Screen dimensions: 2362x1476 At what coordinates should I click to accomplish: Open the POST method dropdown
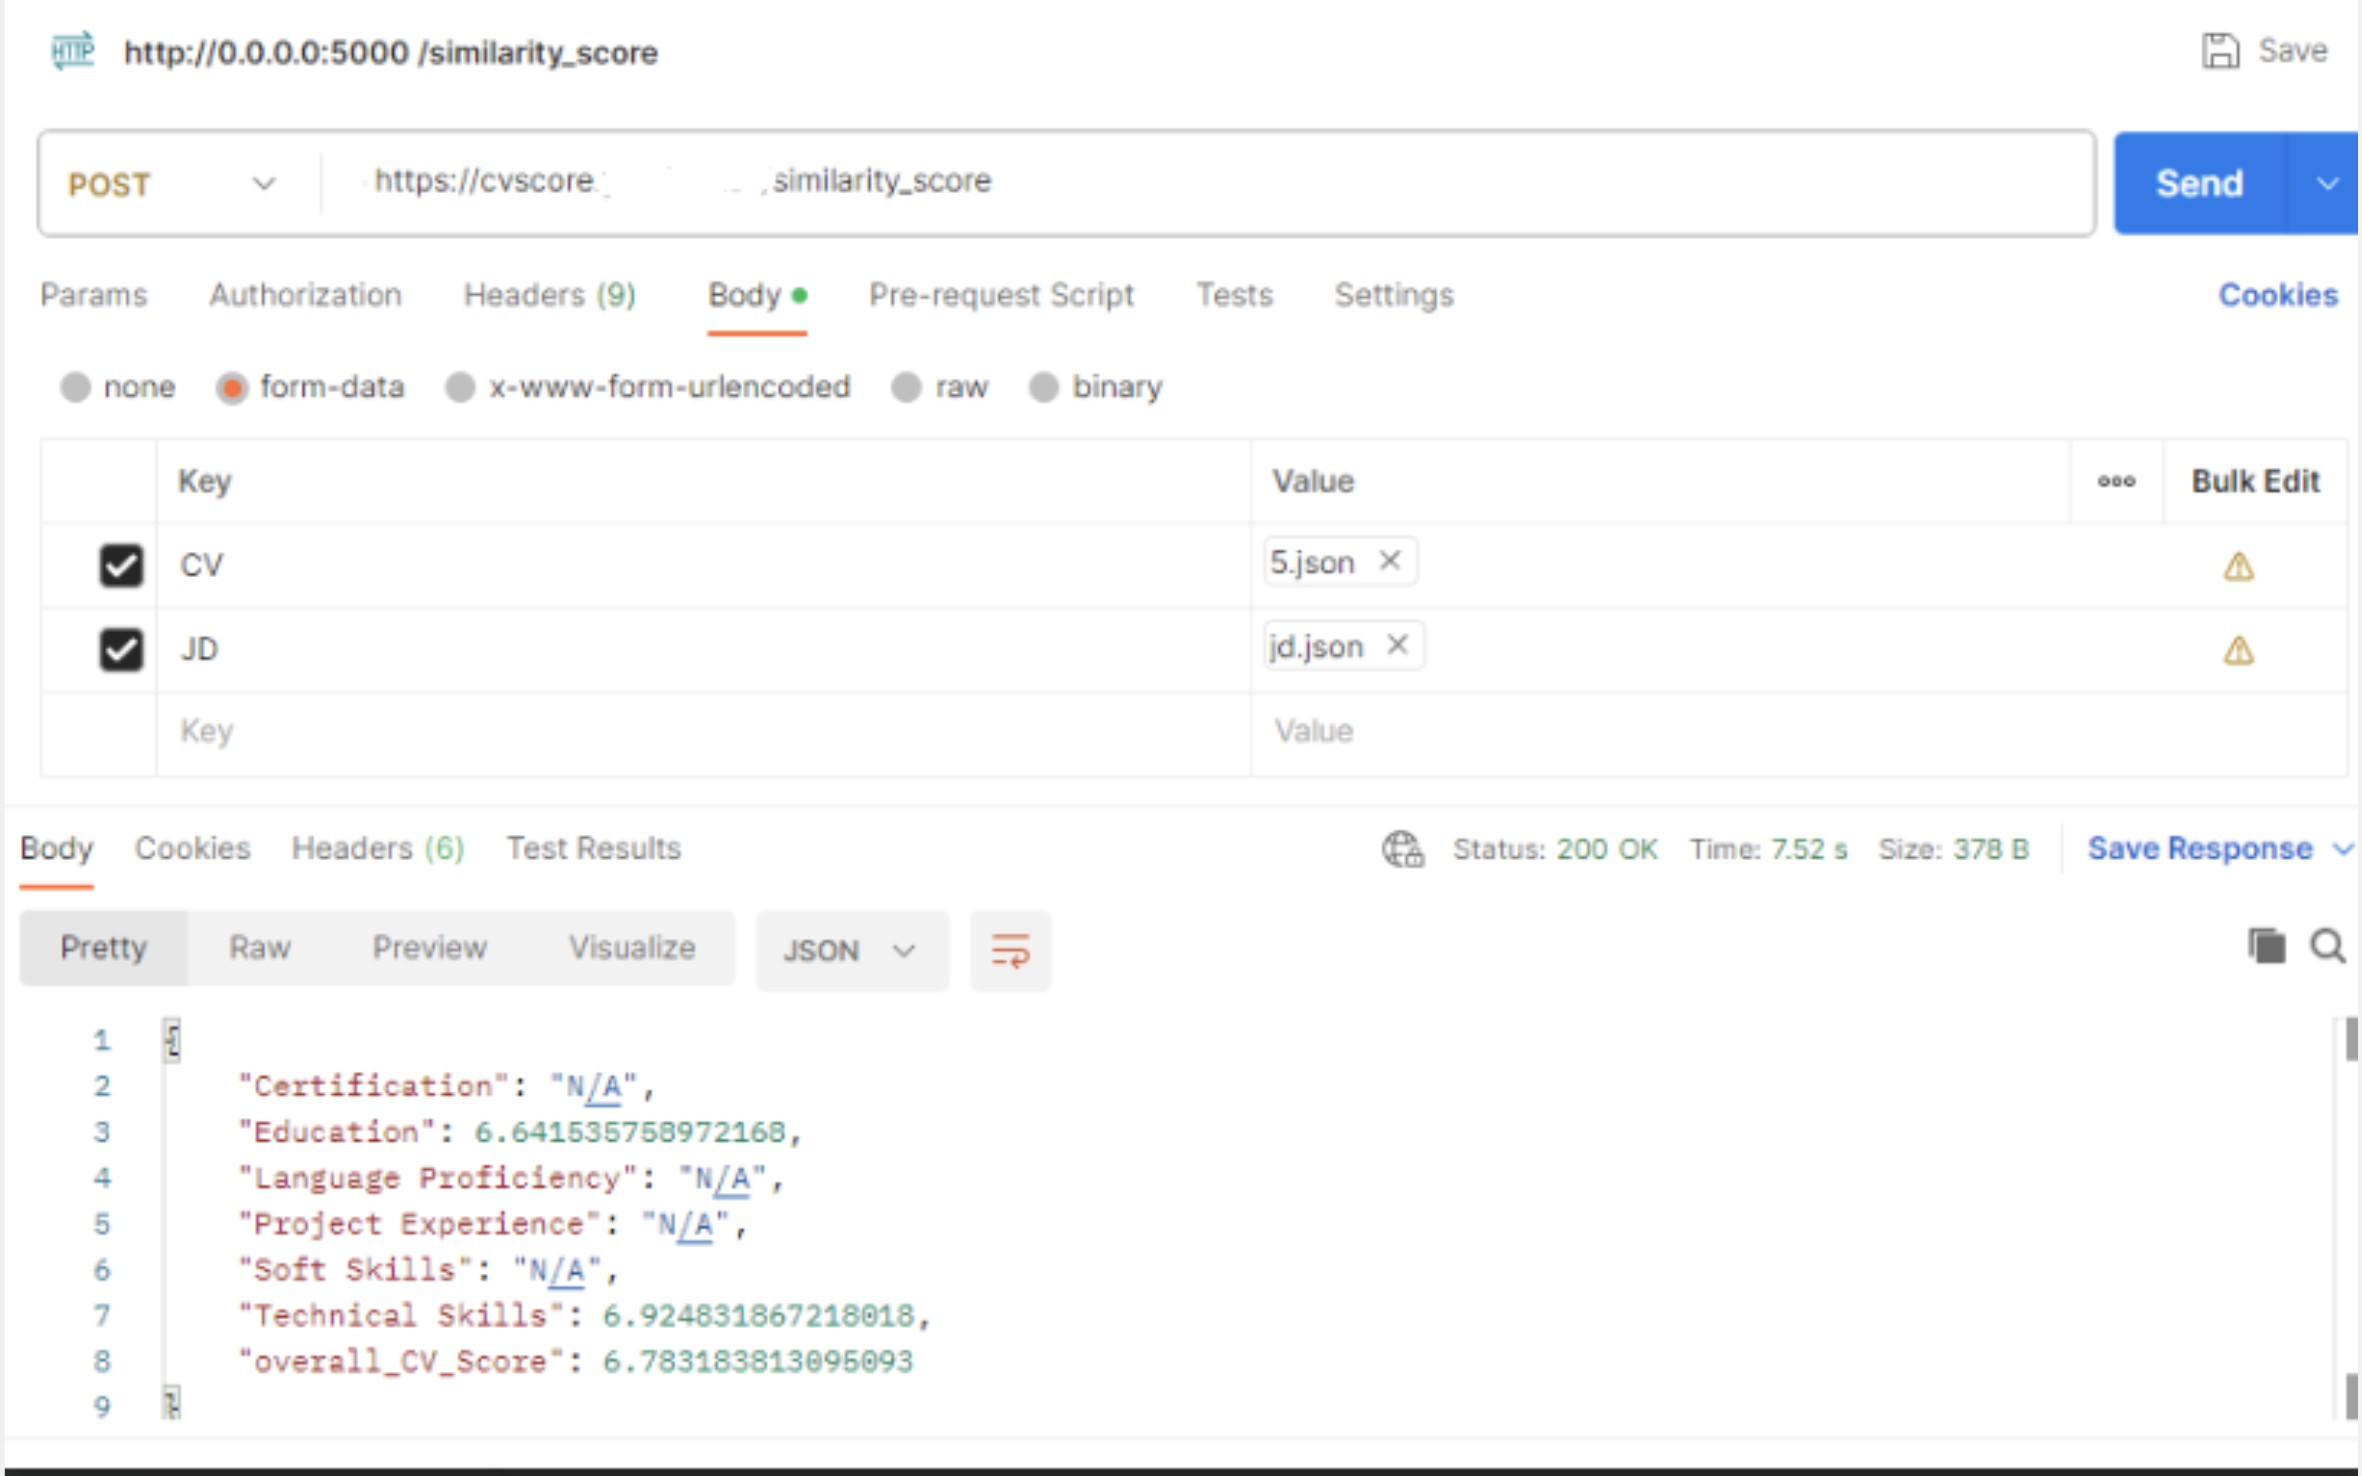(263, 184)
